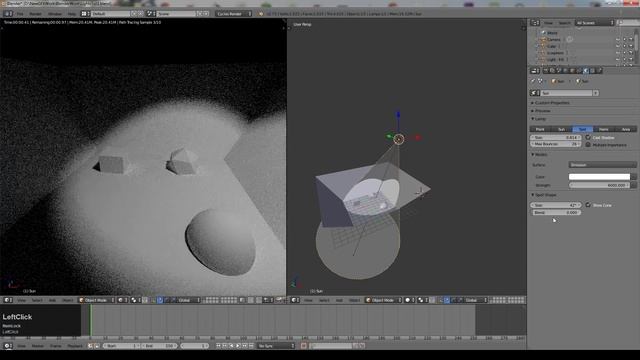Play the animation in the timeline
640x360 pixels.
[238, 346]
